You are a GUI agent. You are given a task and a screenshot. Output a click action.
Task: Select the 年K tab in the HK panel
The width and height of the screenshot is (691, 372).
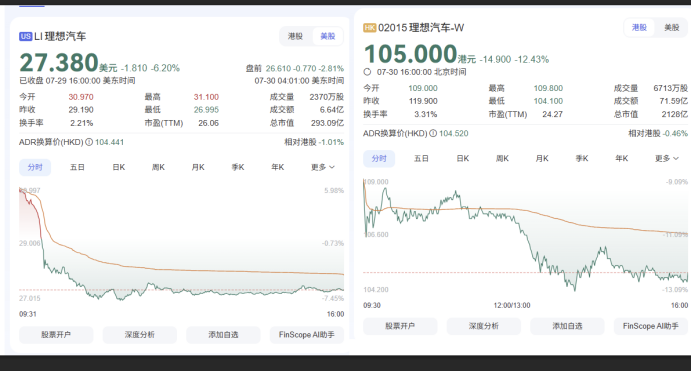click(x=622, y=158)
